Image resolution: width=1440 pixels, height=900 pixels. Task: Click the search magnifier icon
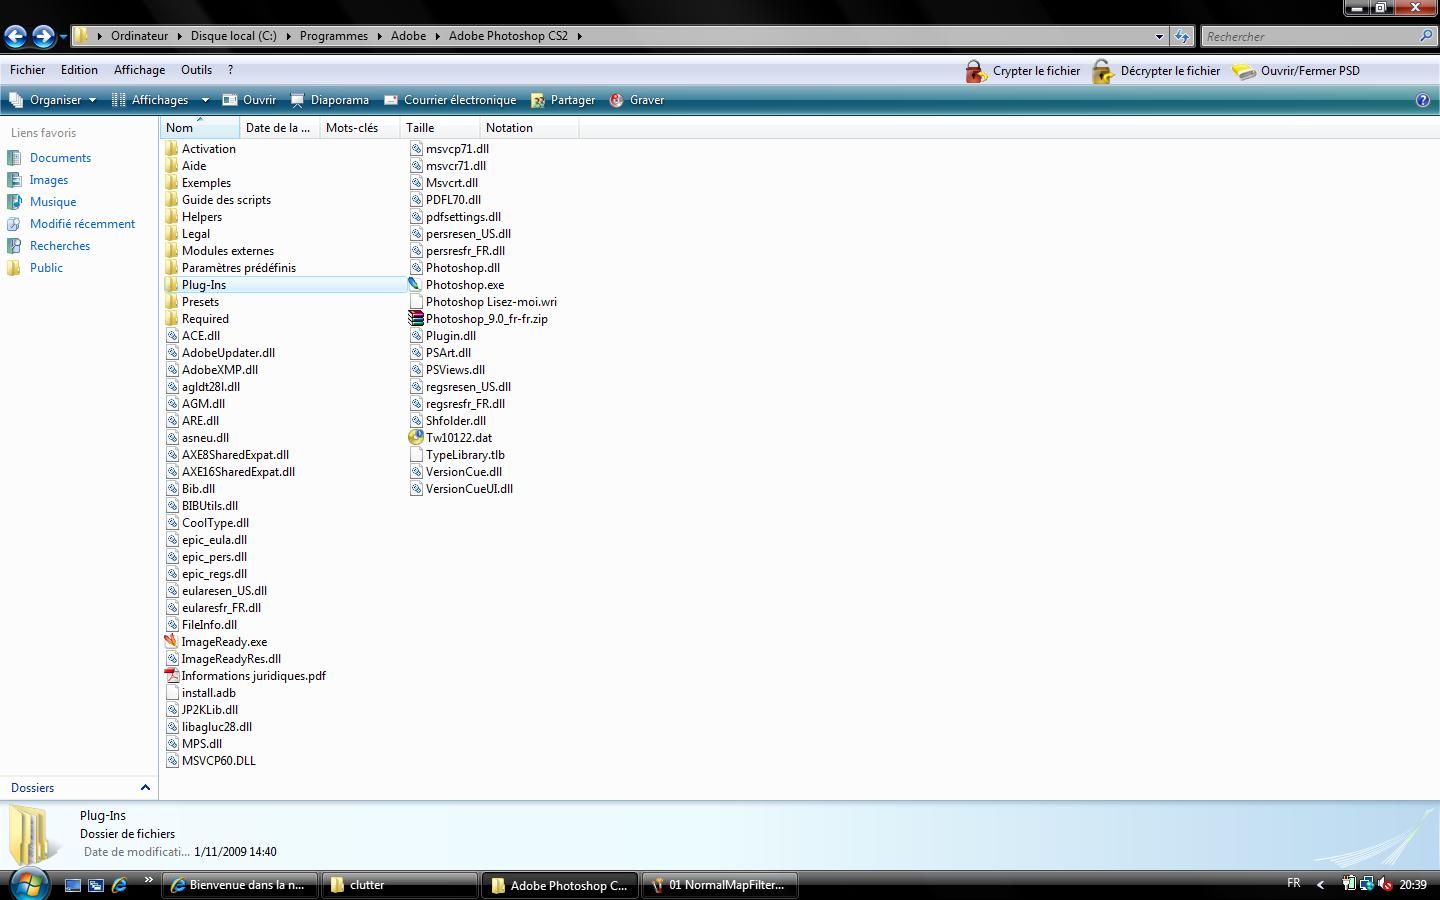(x=1426, y=36)
